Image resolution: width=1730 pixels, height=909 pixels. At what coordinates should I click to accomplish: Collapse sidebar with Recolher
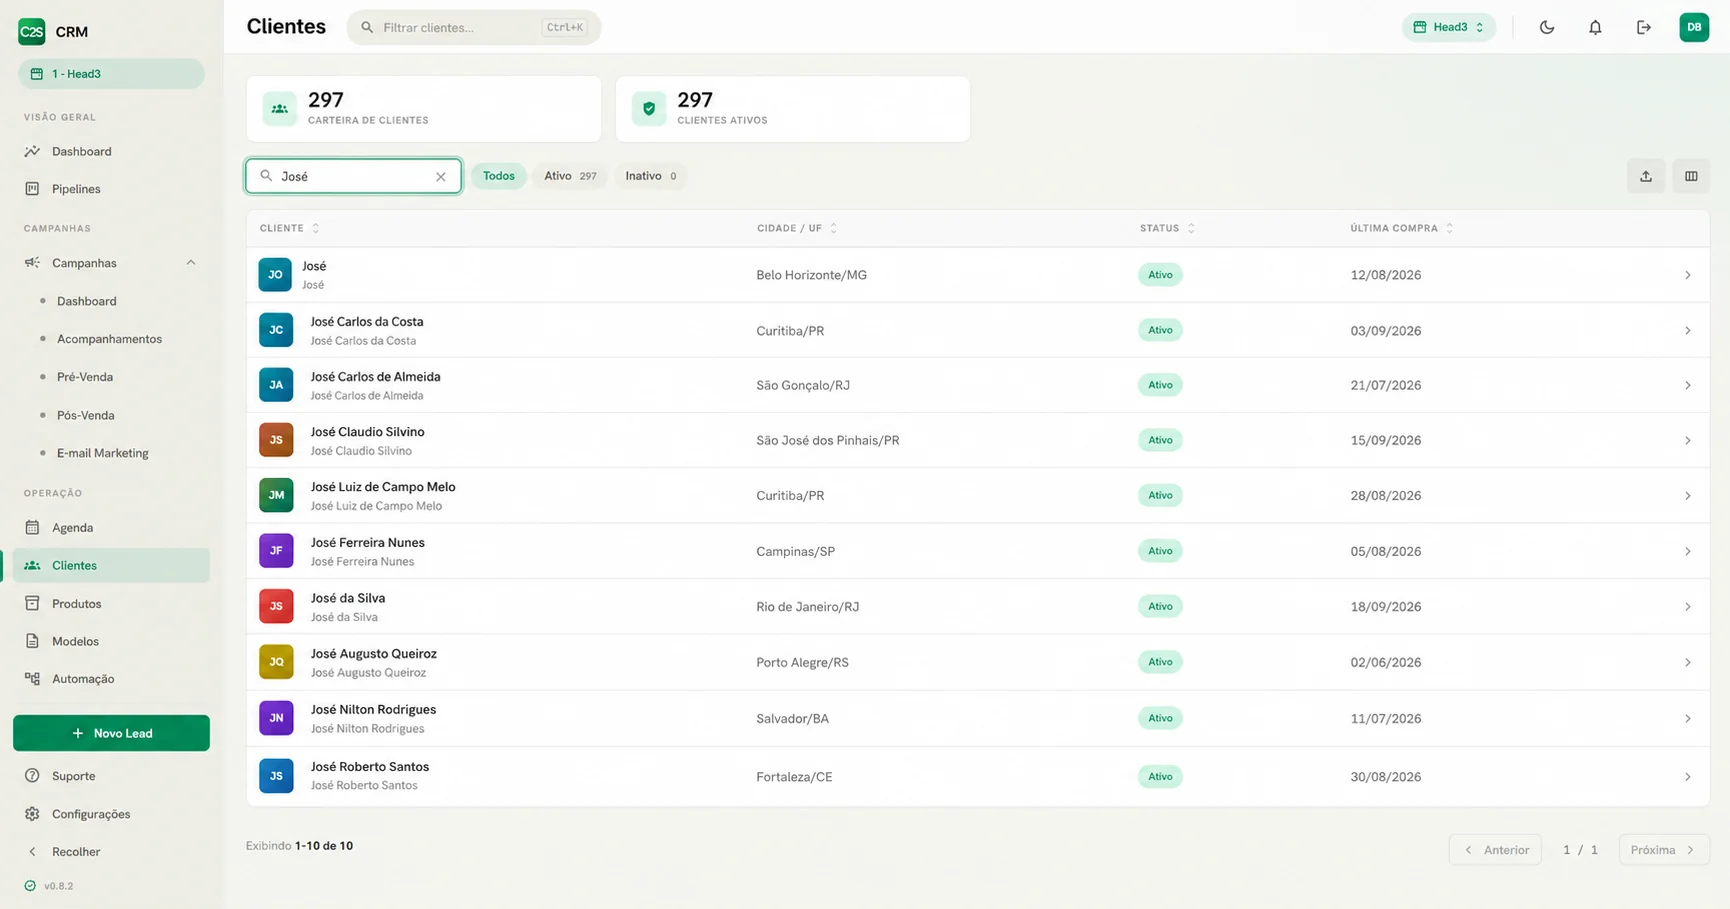(111, 852)
